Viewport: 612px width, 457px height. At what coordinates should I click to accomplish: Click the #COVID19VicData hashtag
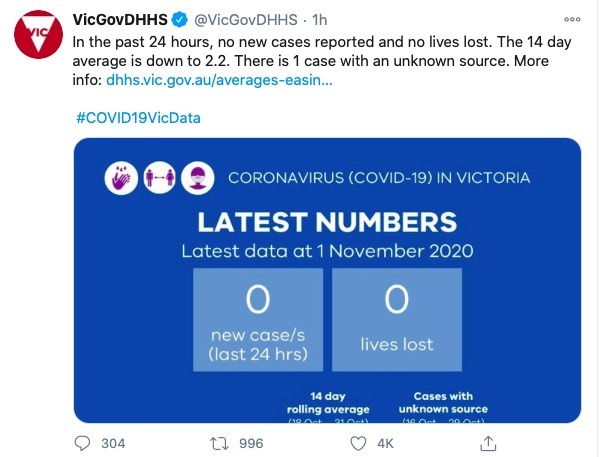138,118
